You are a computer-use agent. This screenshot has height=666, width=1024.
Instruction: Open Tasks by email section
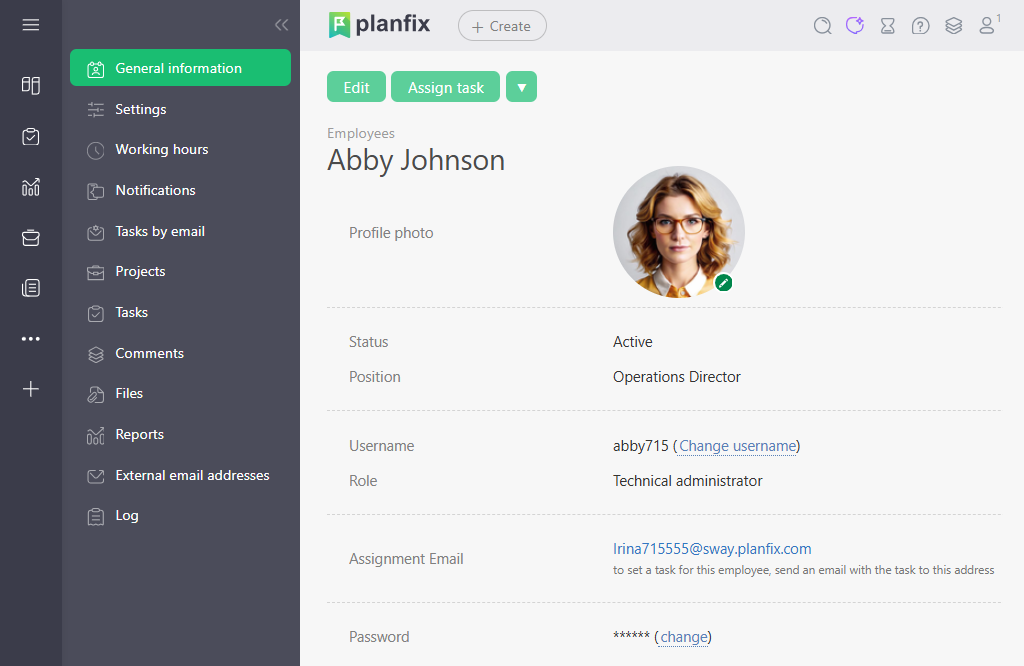click(x=180, y=232)
